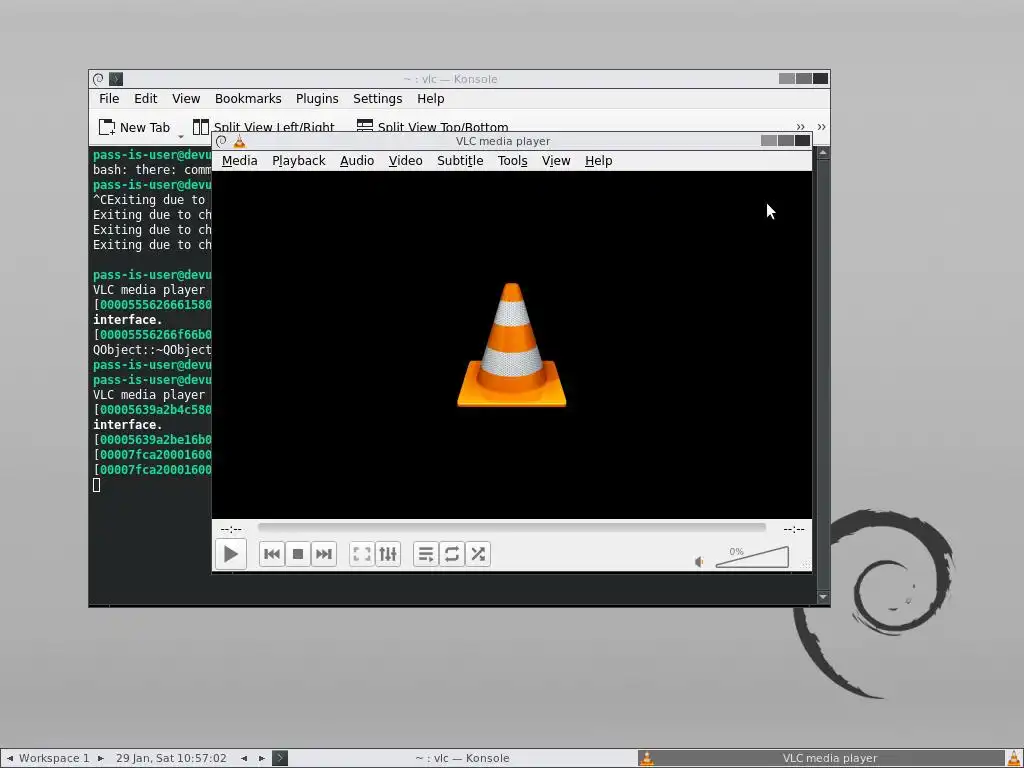Click the VLC seek progress bar
The image size is (1024, 768).
511,528
